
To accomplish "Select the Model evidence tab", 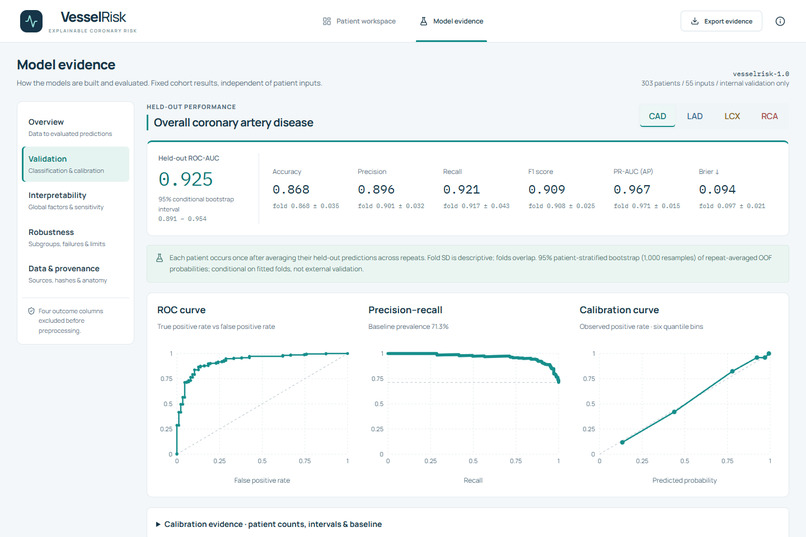I will click(451, 21).
